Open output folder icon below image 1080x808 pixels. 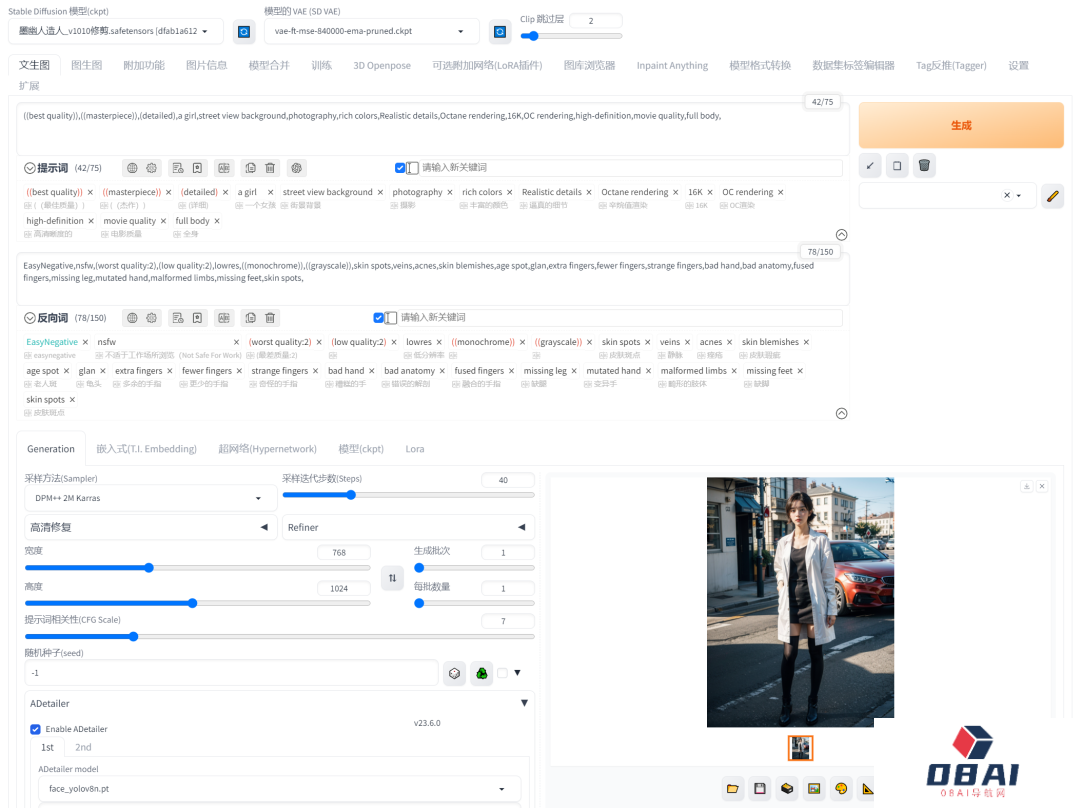733,789
